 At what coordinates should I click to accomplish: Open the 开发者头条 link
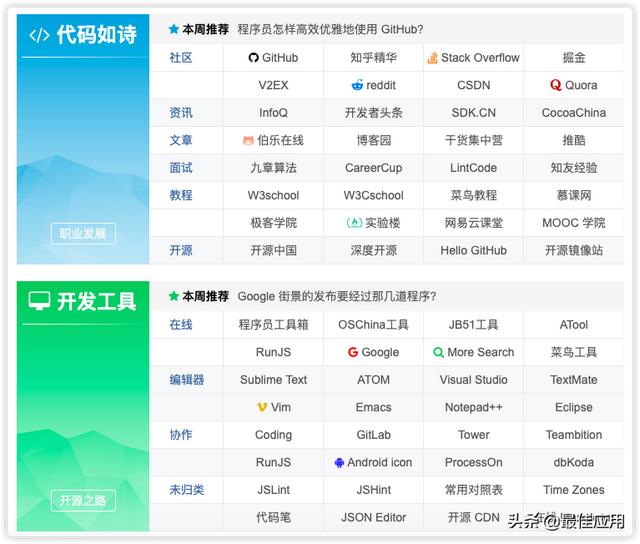[x=373, y=113]
